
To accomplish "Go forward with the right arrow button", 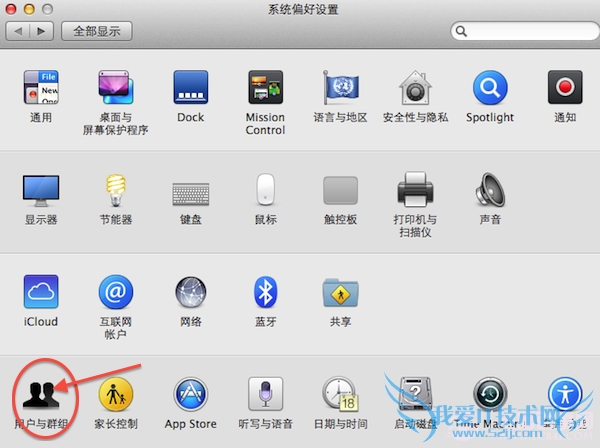I will tap(41, 31).
